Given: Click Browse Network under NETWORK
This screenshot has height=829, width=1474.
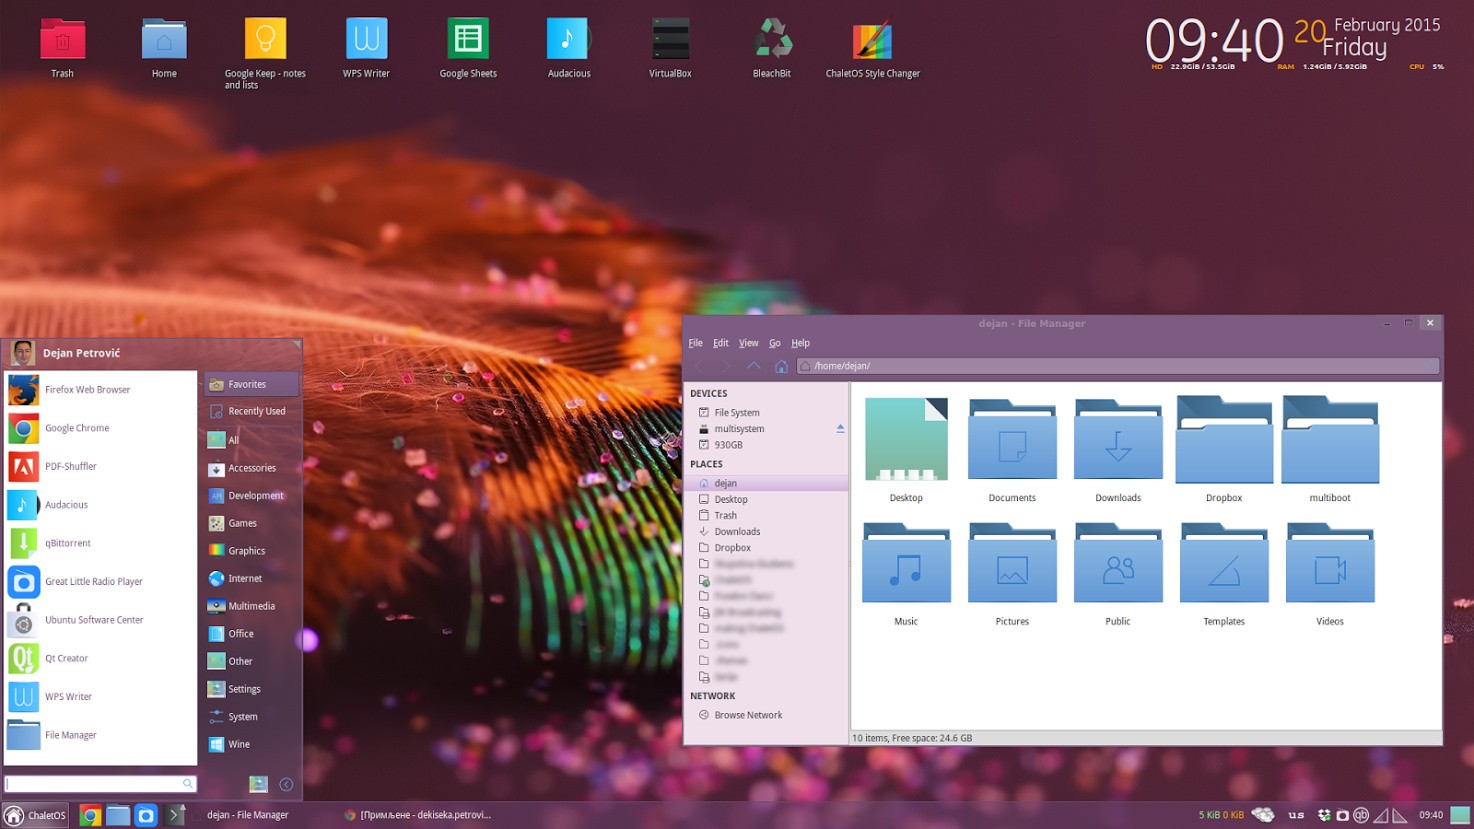Looking at the screenshot, I should click(x=748, y=714).
